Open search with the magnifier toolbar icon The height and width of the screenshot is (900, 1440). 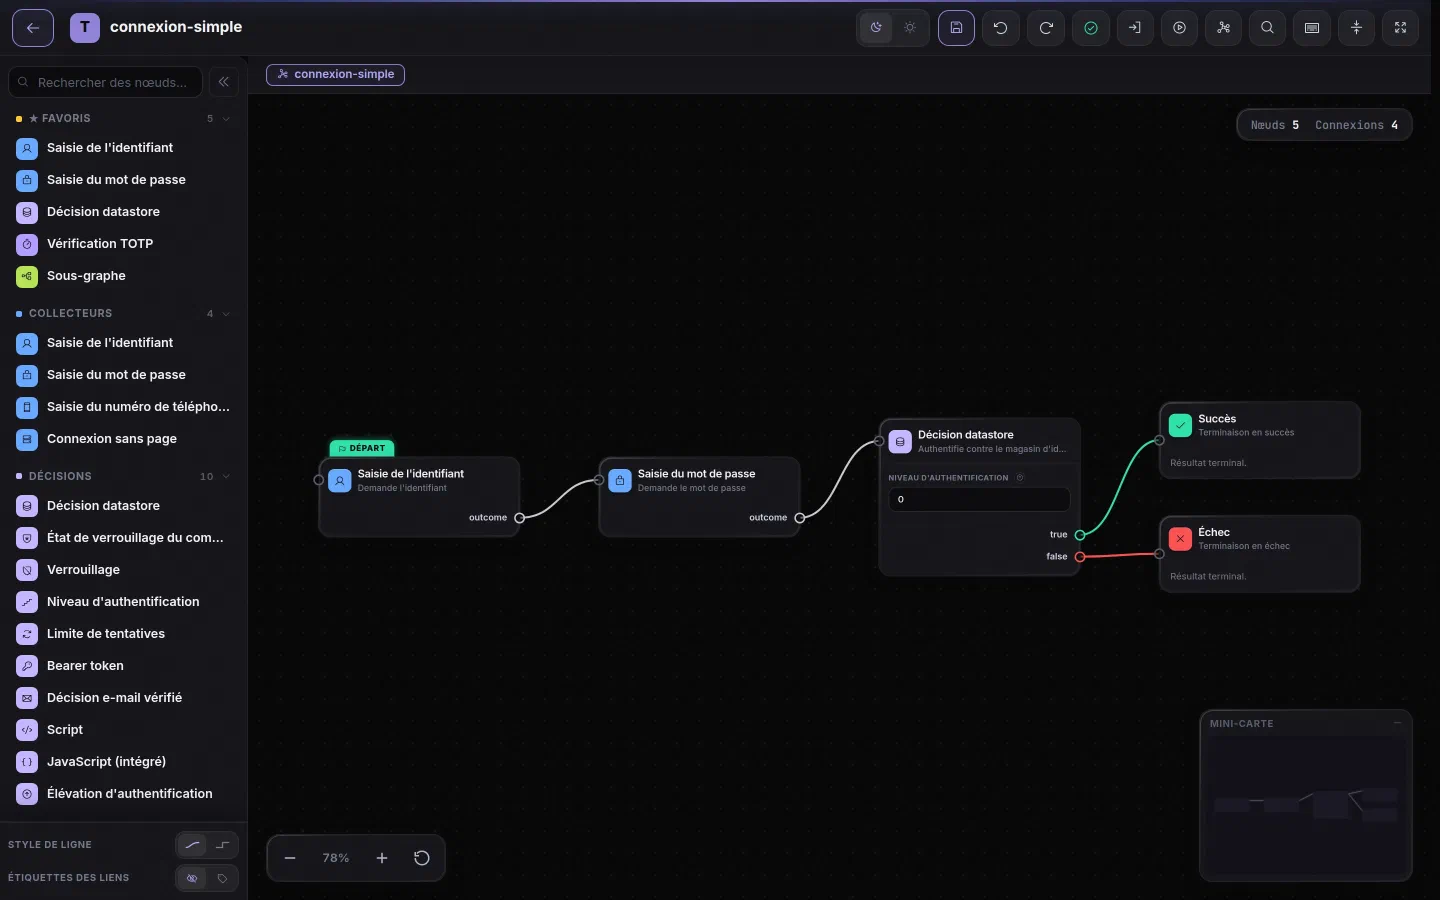coord(1268,28)
